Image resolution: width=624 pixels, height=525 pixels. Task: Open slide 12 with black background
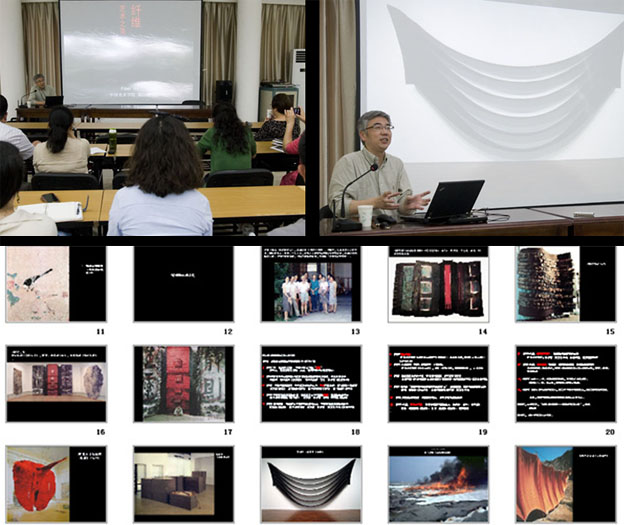183,284
